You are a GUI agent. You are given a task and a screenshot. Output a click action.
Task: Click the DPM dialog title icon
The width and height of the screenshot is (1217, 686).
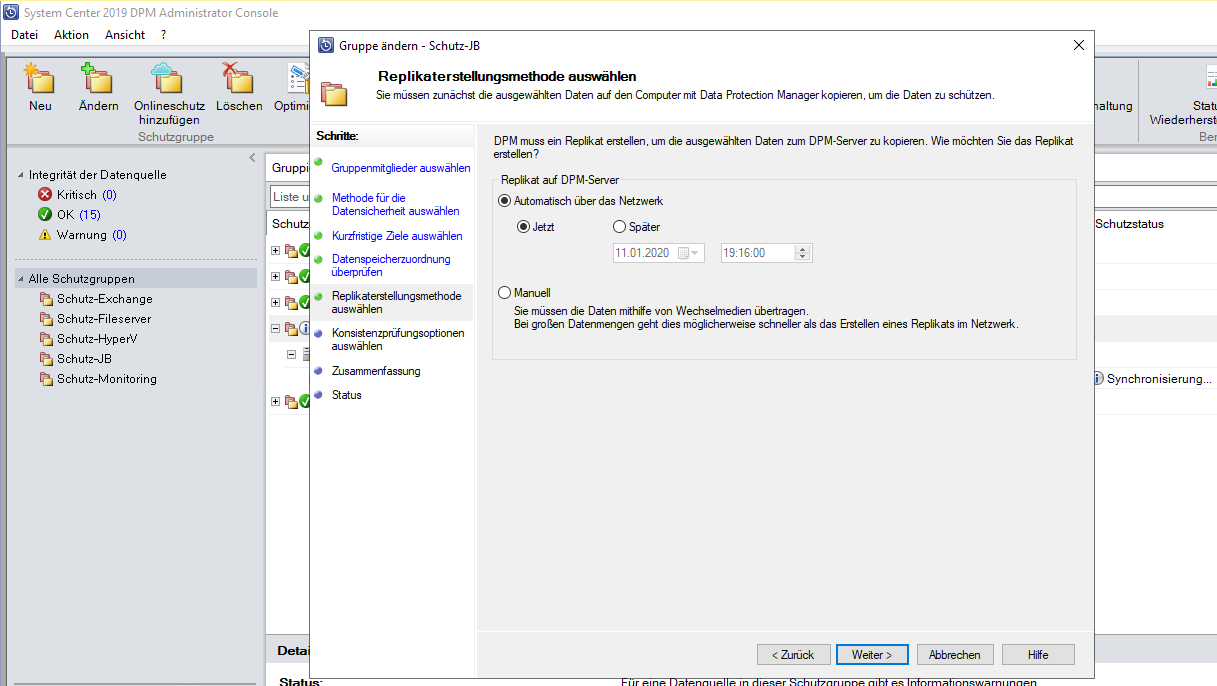click(x=325, y=45)
